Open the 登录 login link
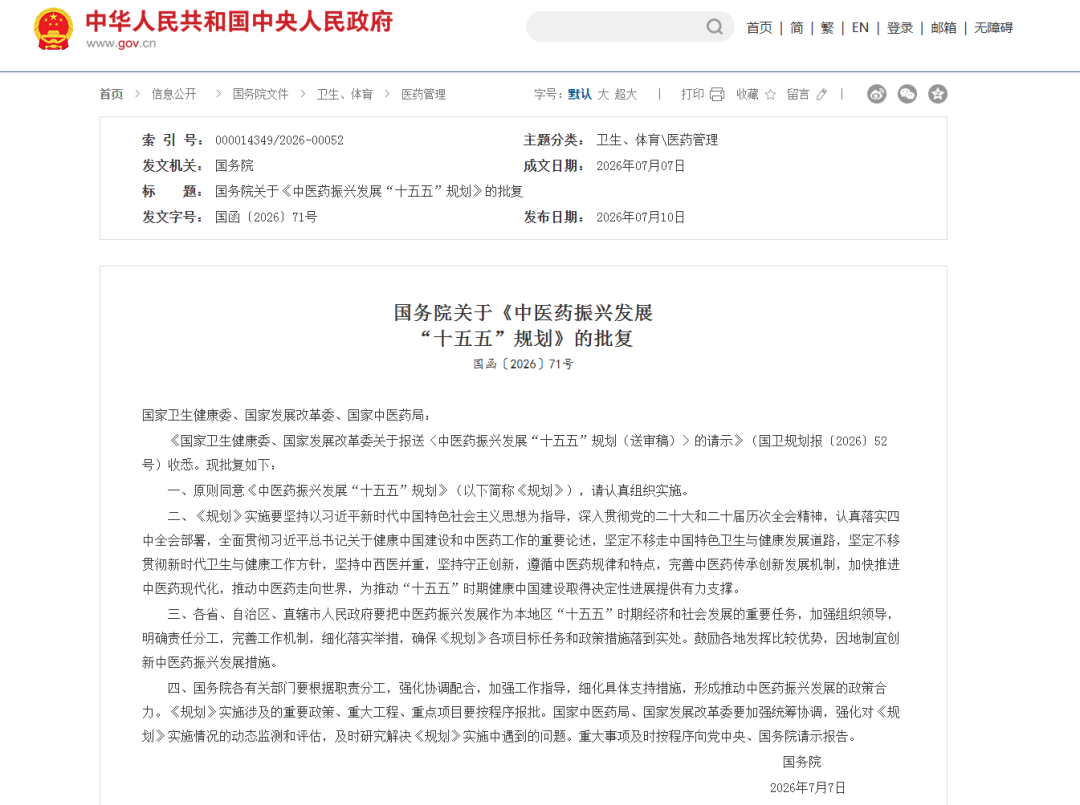Image resolution: width=1080 pixels, height=805 pixels. [x=900, y=28]
